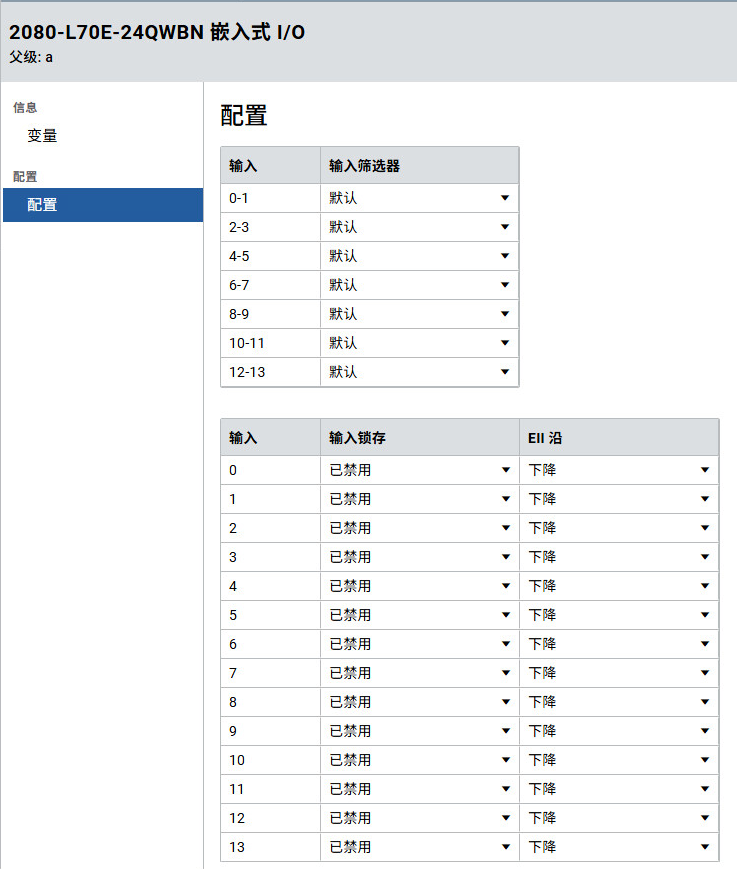The width and height of the screenshot is (737, 869).
Task: Open 输入锁存 dropdown for input 4
Action: click(420, 586)
